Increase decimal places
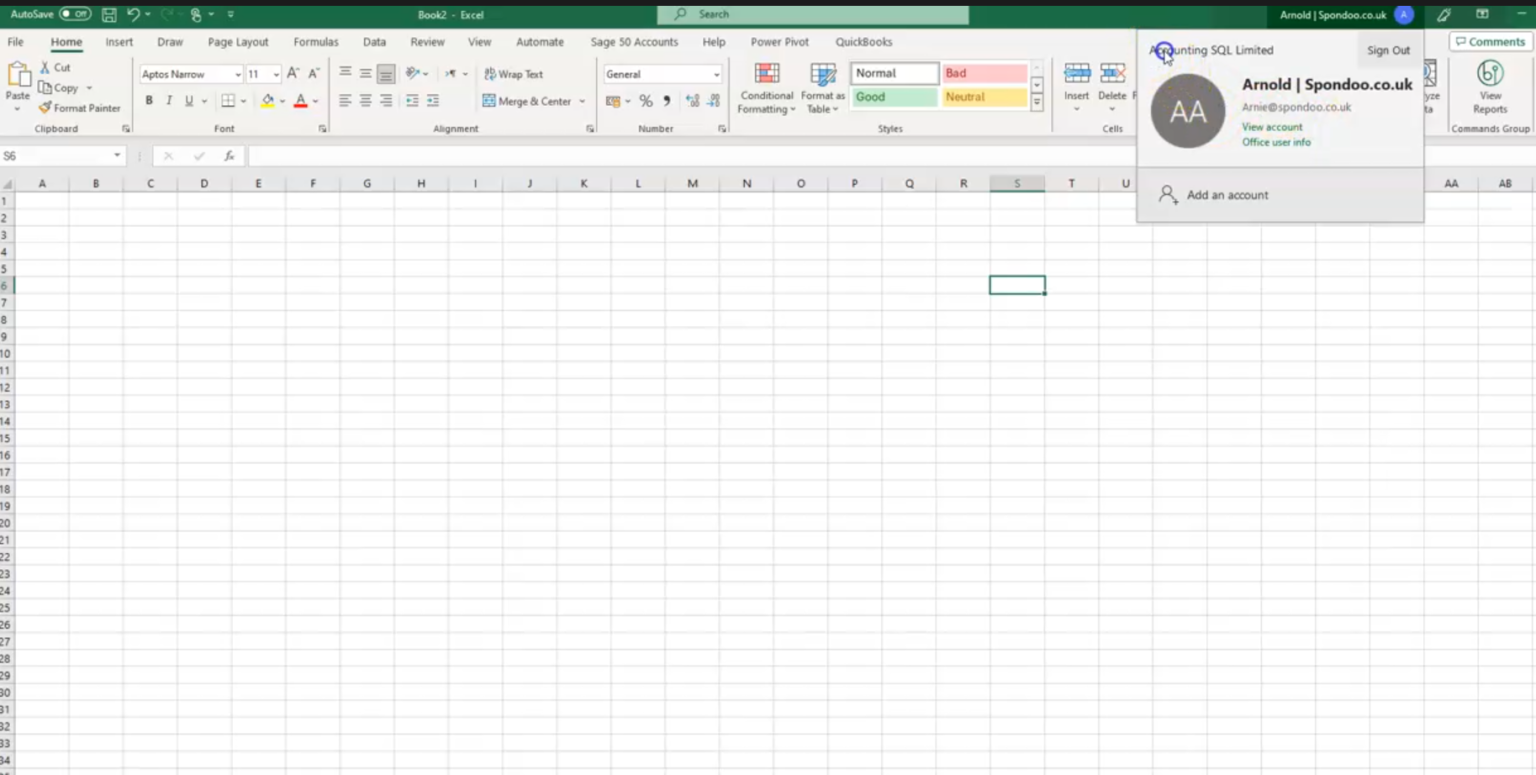The height and width of the screenshot is (775, 1536). click(x=691, y=100)
